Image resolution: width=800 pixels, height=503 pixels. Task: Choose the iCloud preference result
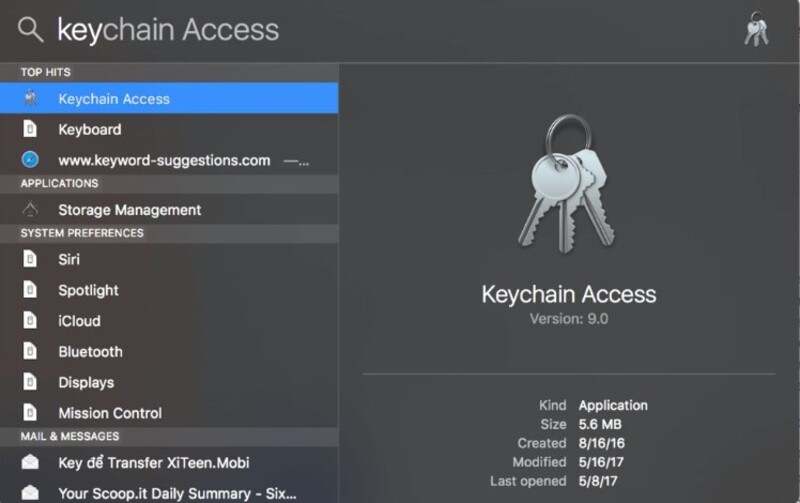(169, 320)
